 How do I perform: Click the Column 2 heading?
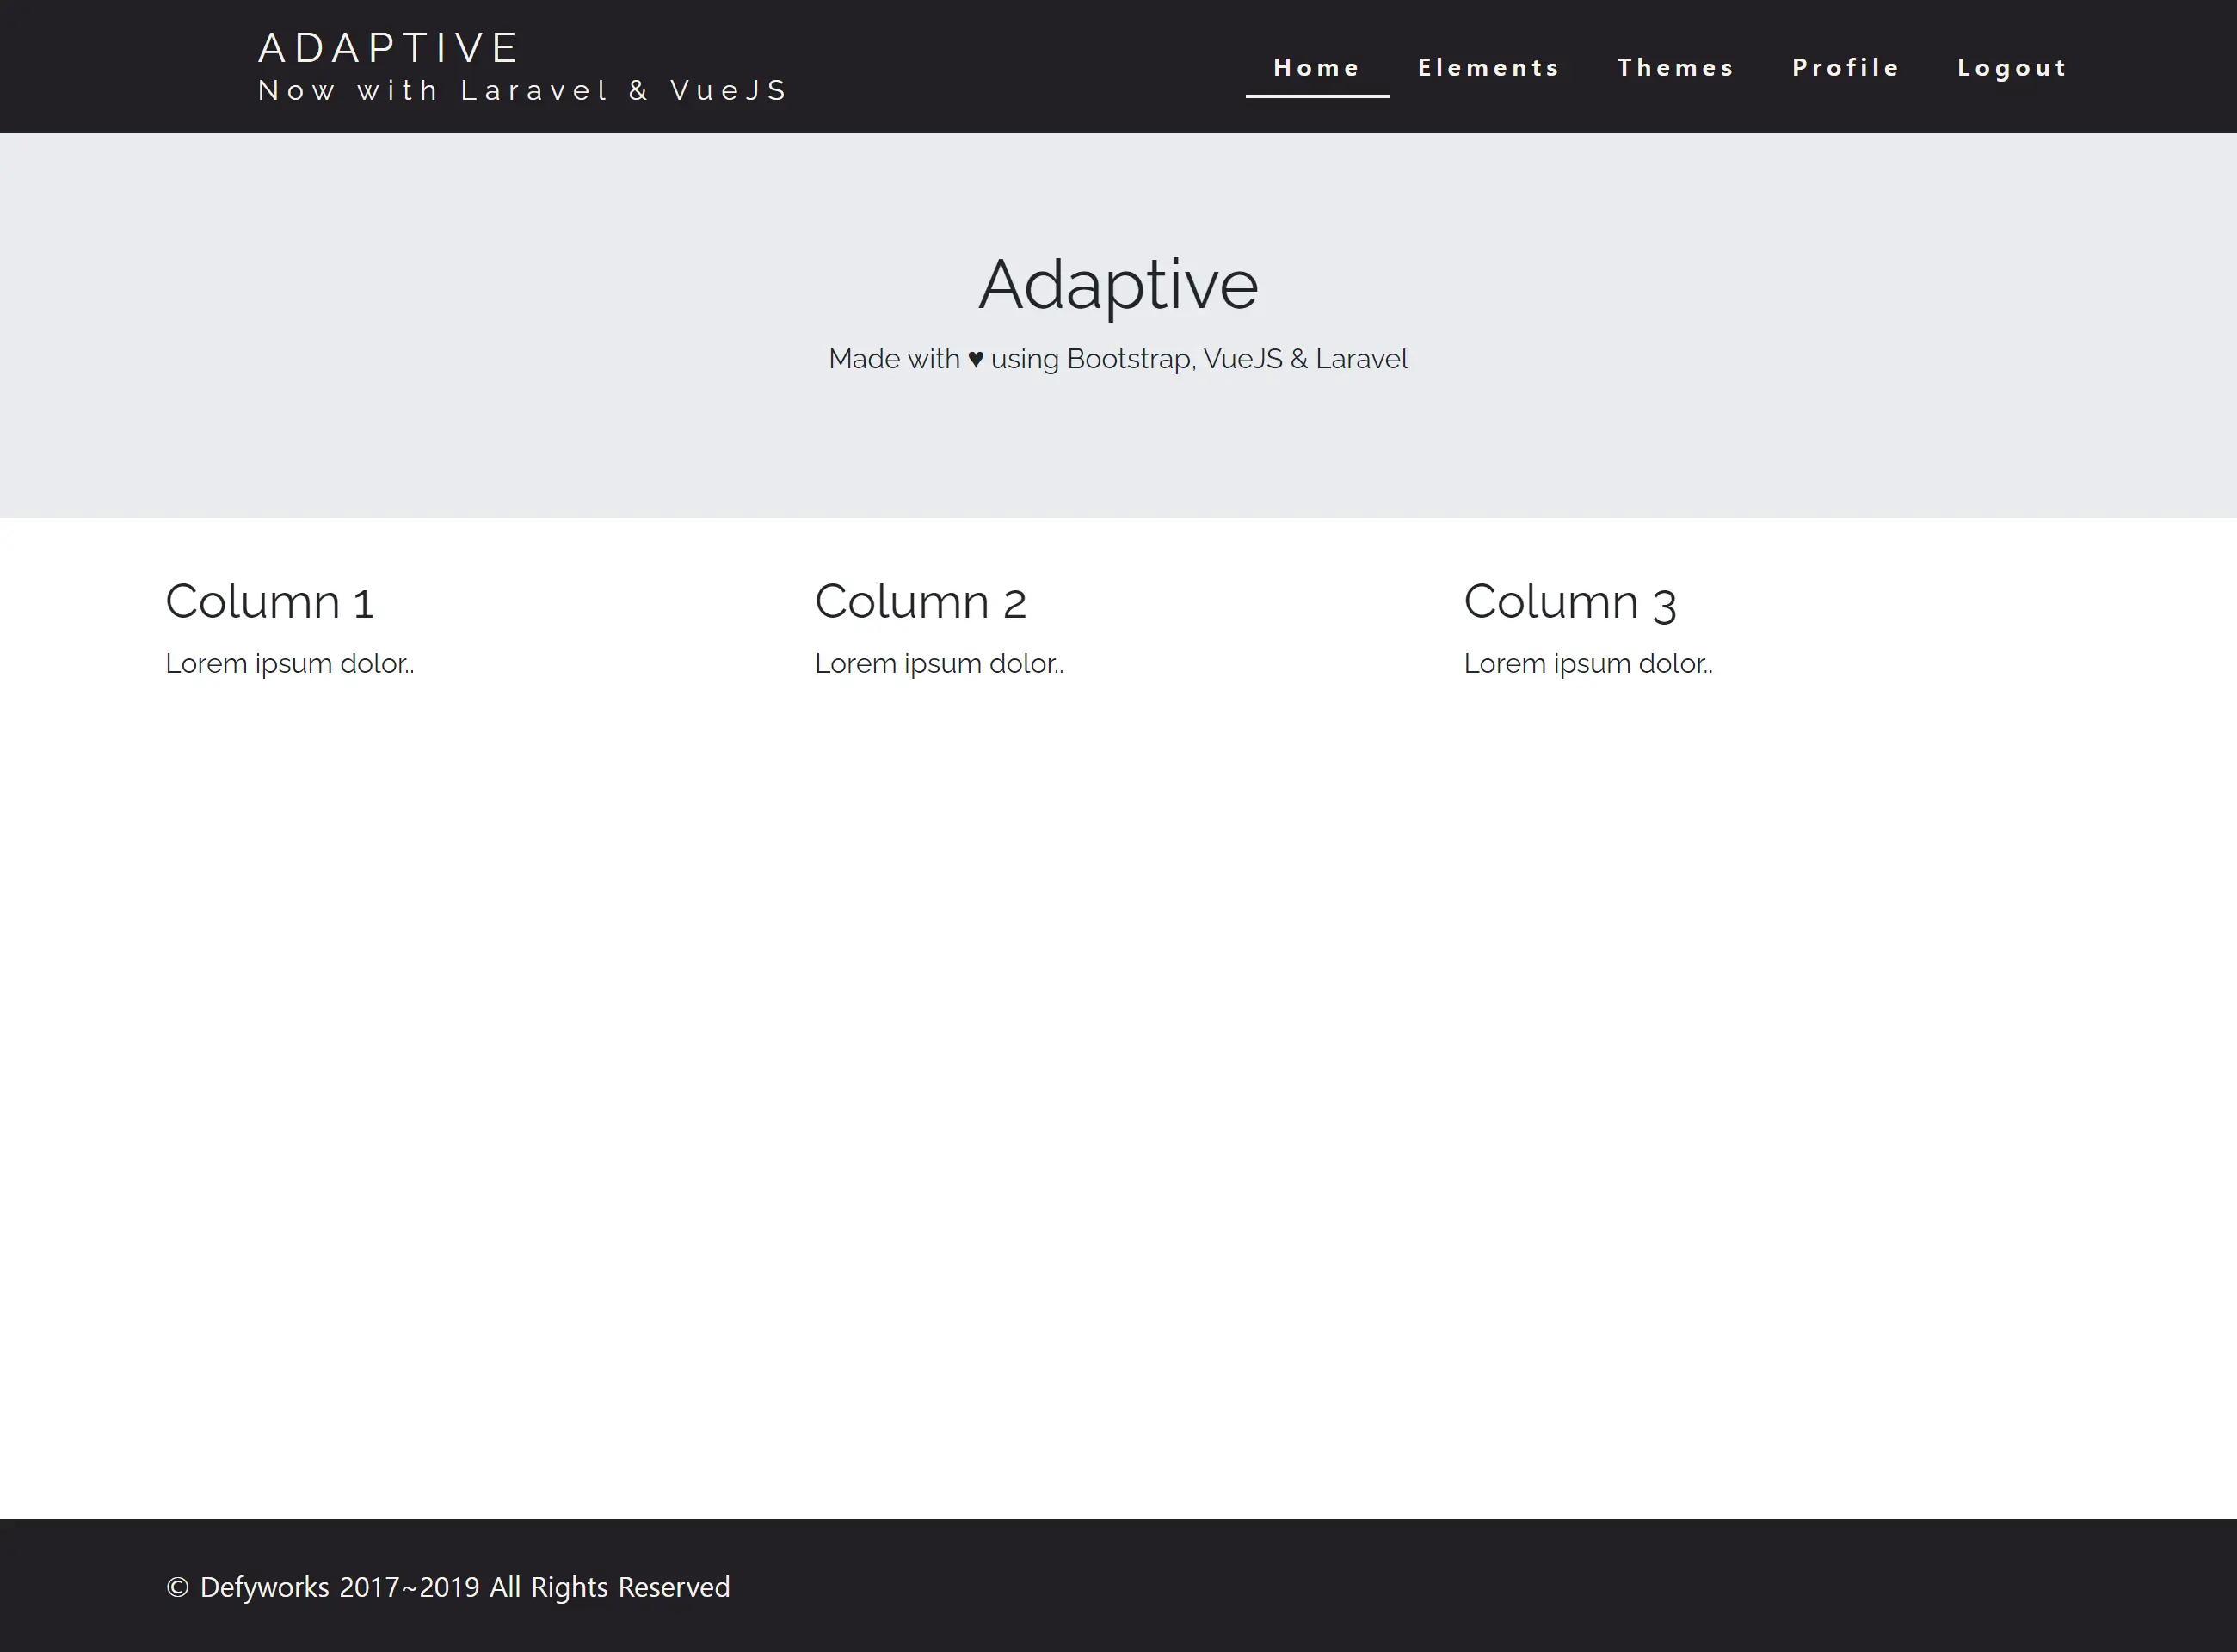point(921,601)
